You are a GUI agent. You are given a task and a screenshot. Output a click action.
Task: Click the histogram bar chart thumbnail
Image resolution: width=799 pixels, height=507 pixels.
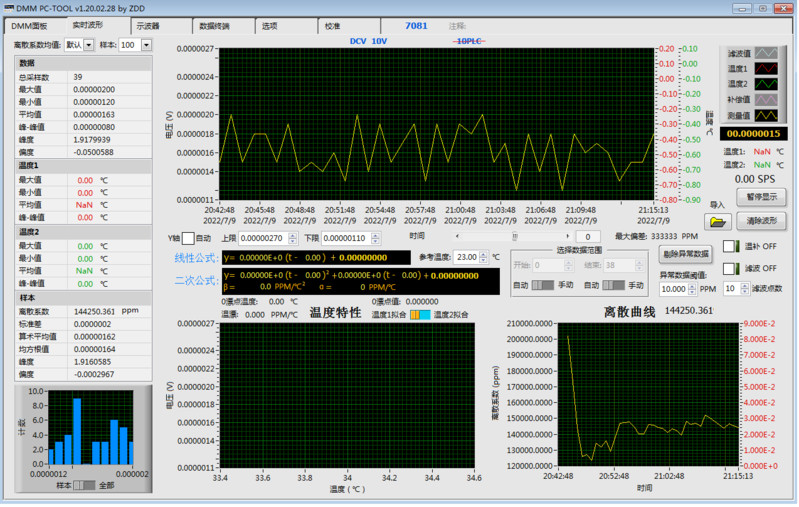point(88,429)
